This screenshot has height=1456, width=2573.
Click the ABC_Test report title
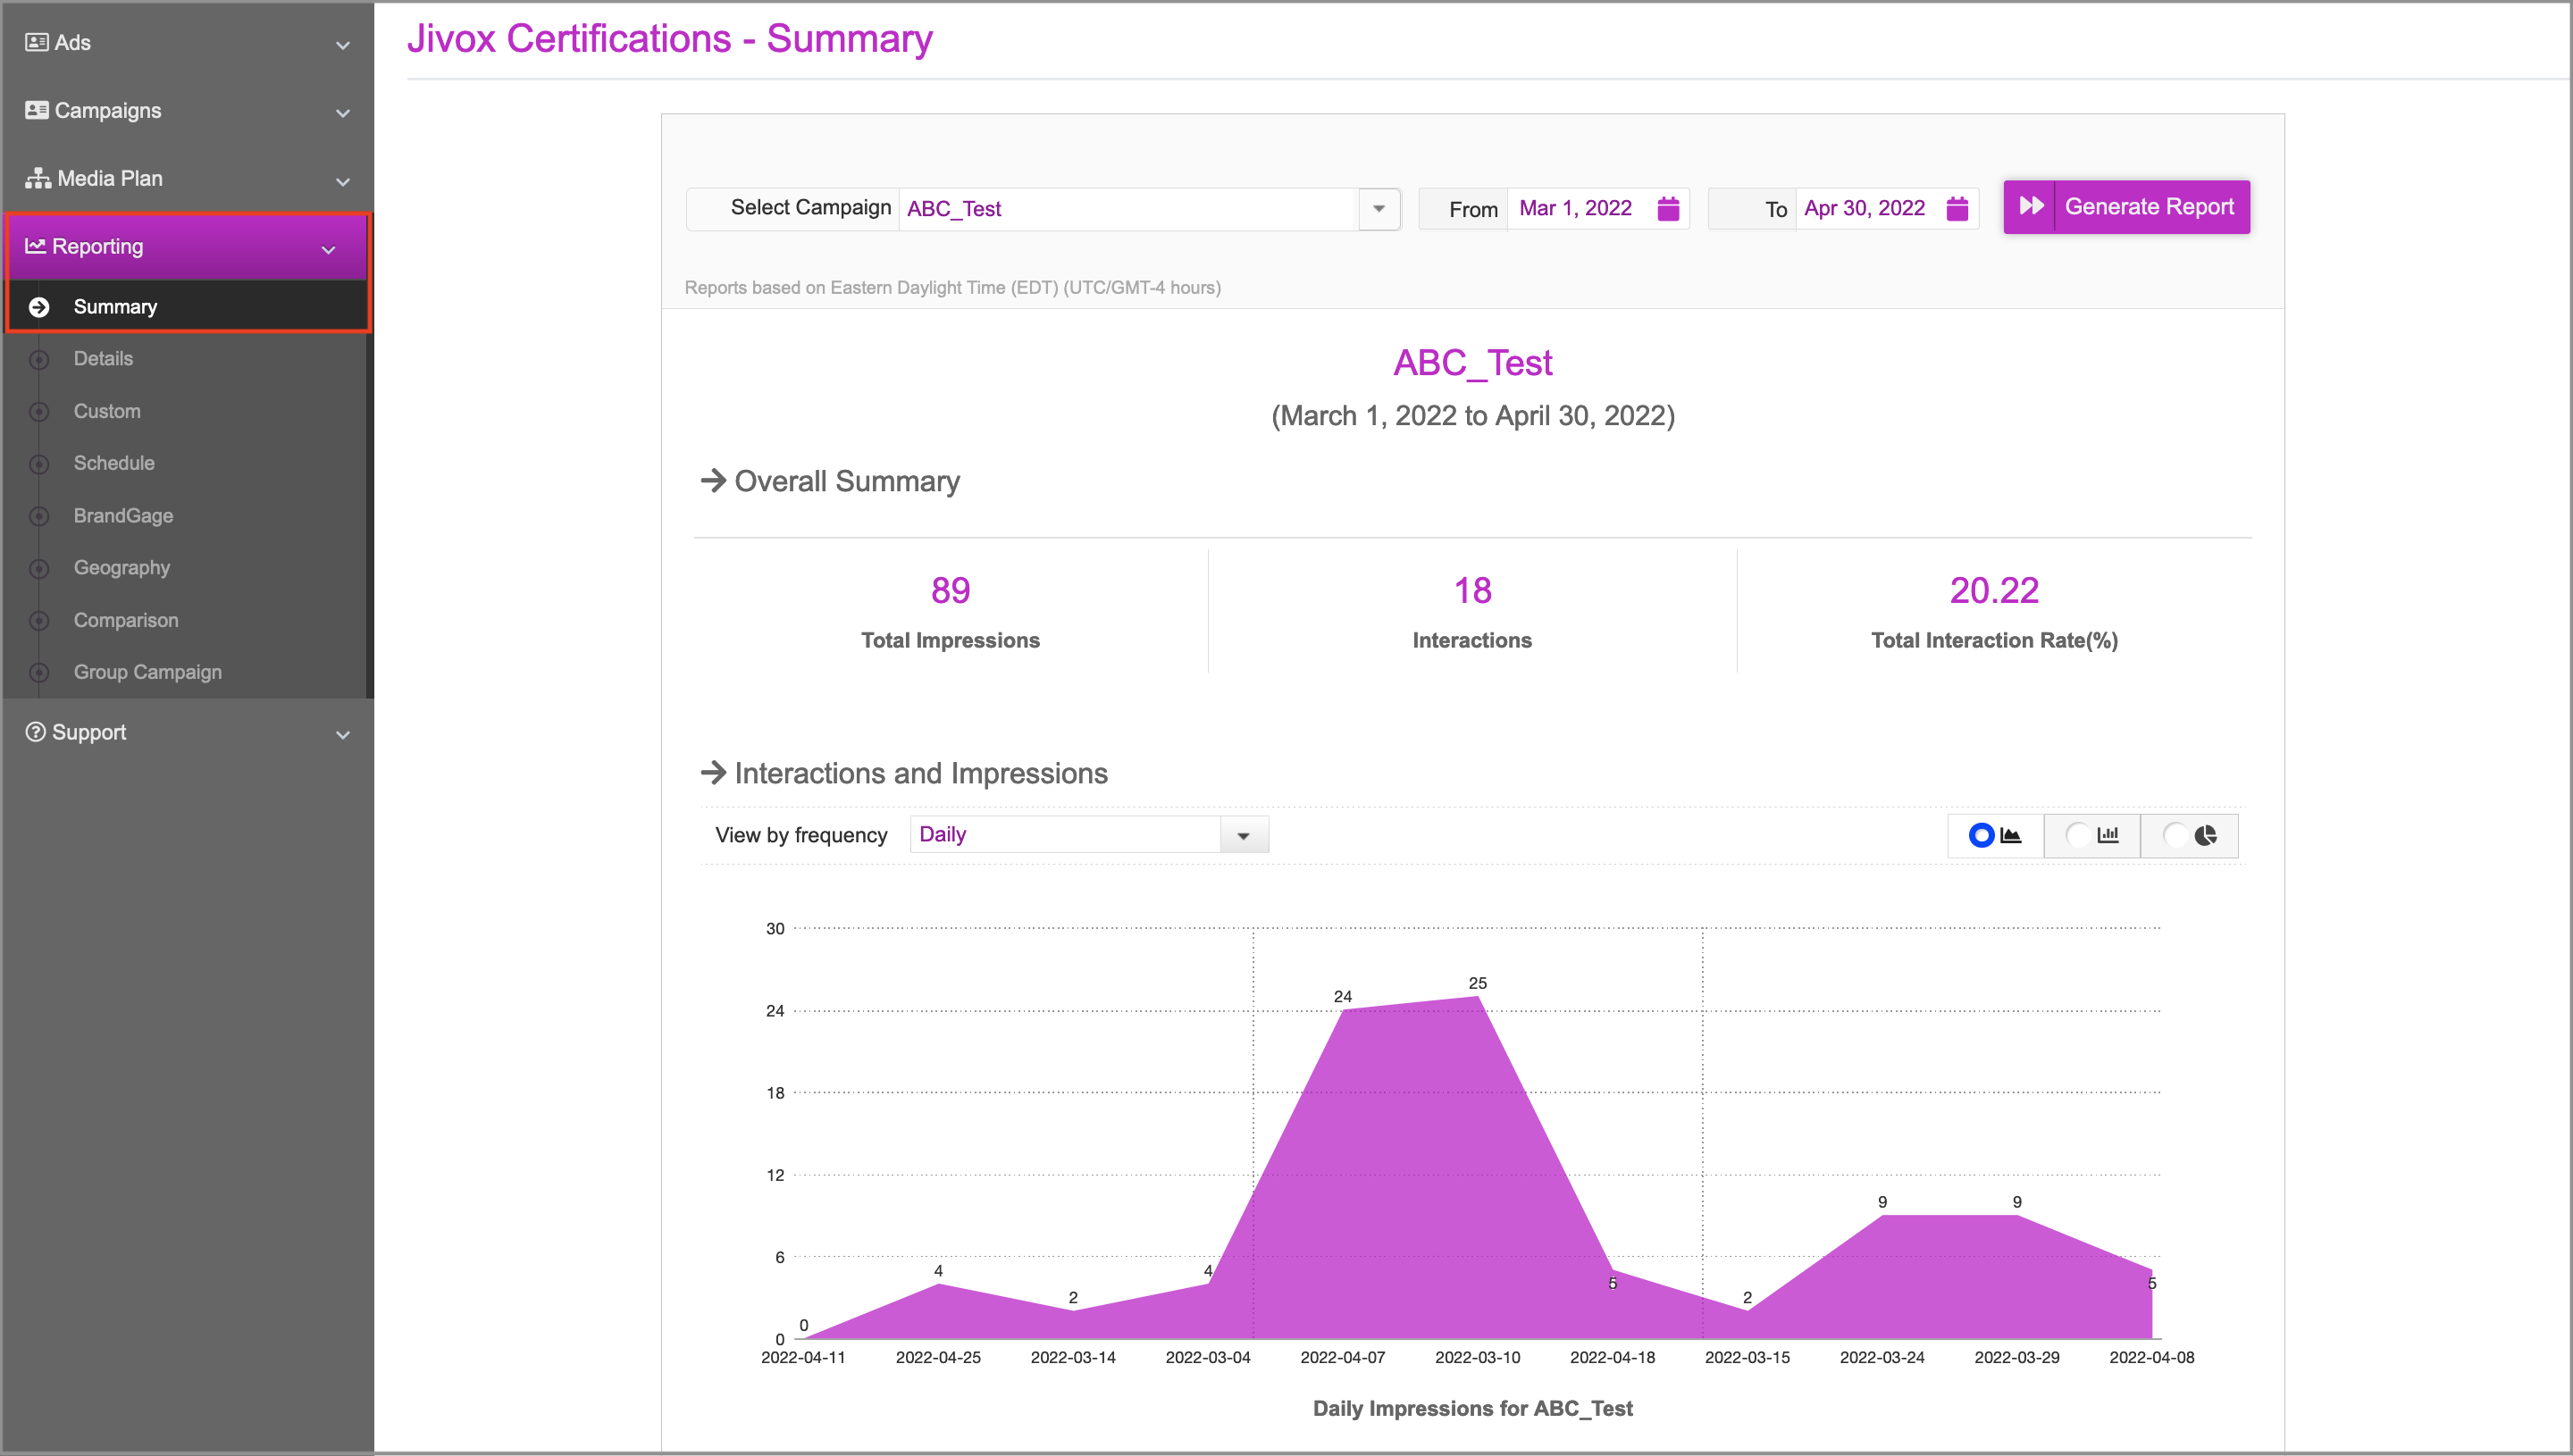coord(1472,362)
